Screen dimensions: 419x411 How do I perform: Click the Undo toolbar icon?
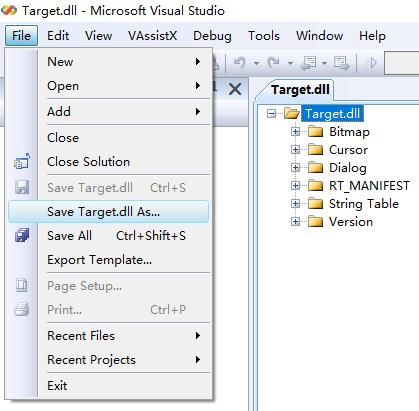click(x=240, y=63)
